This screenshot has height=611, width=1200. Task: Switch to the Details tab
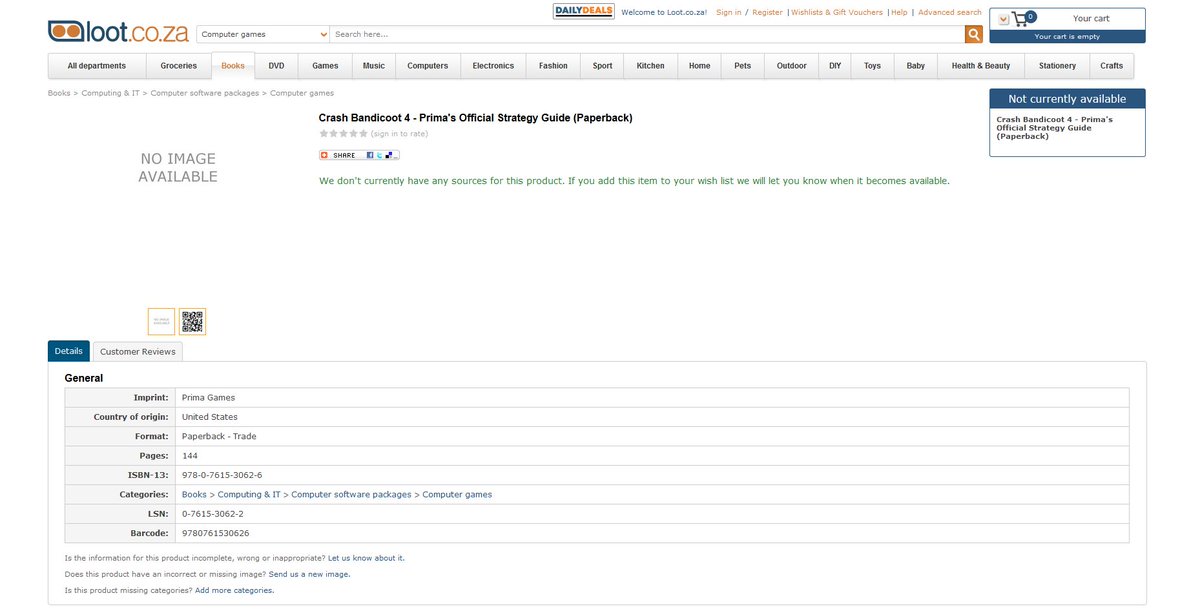click(x=69, y=351)
